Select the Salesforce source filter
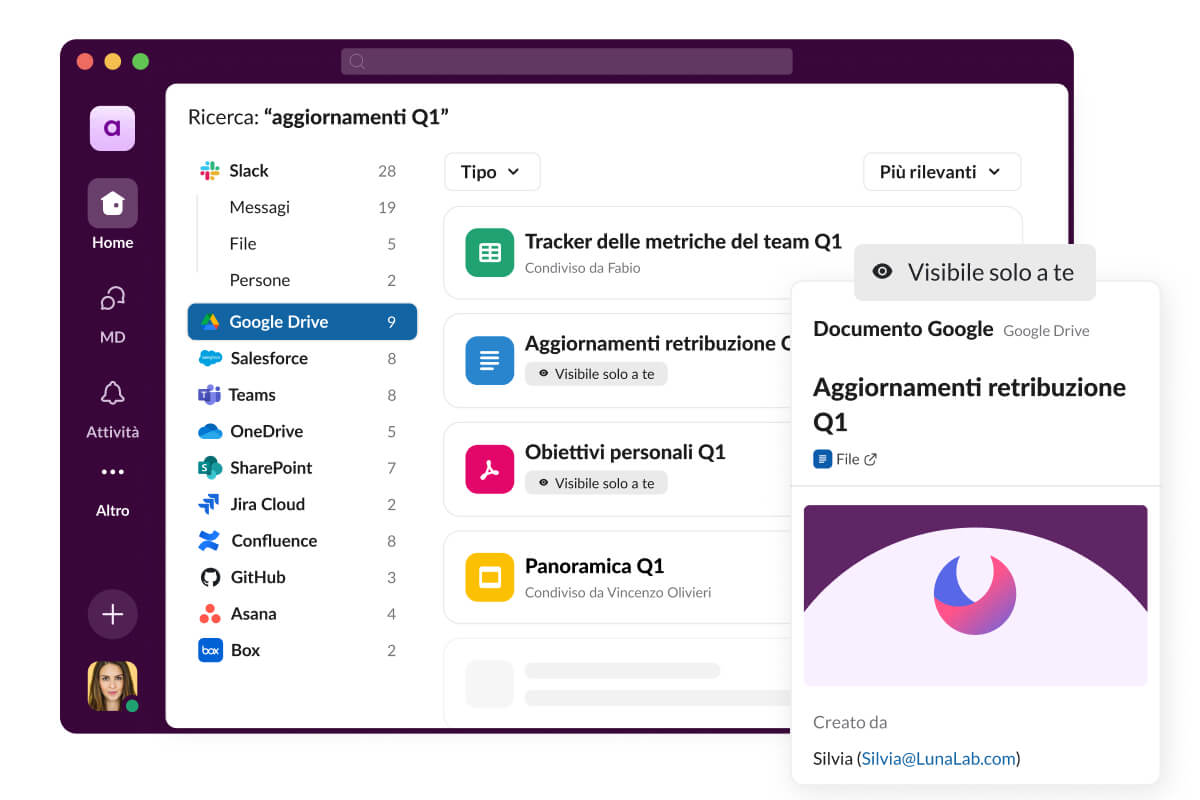Image resolution: width=1200 pixels, height=800 pixels. (268, 358)
